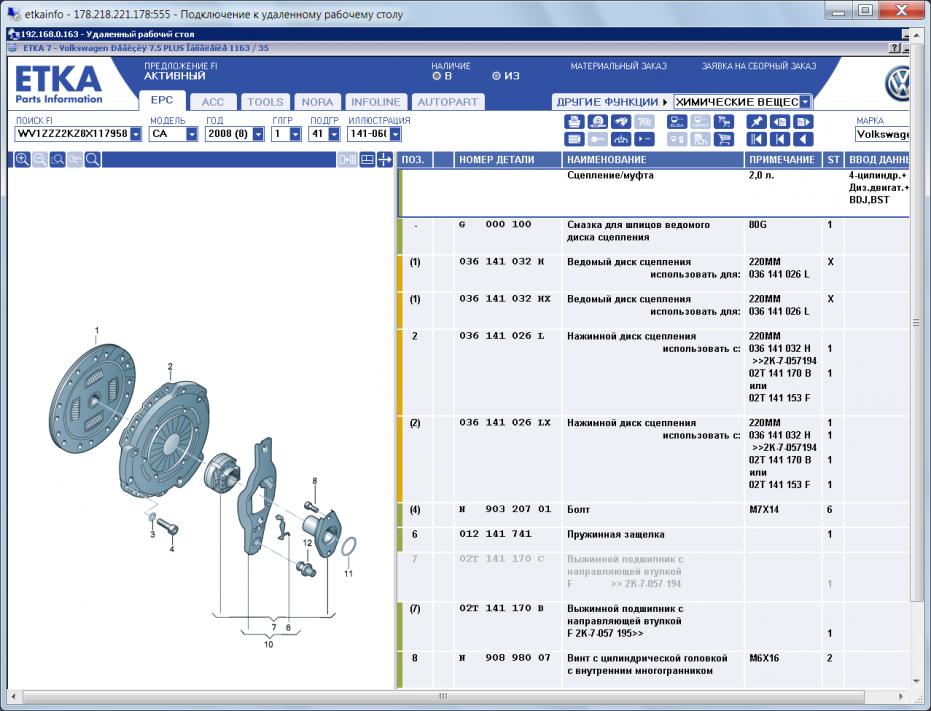
Task: Open the ПОДГР 41 dropdown
Action: click(334, 134)
